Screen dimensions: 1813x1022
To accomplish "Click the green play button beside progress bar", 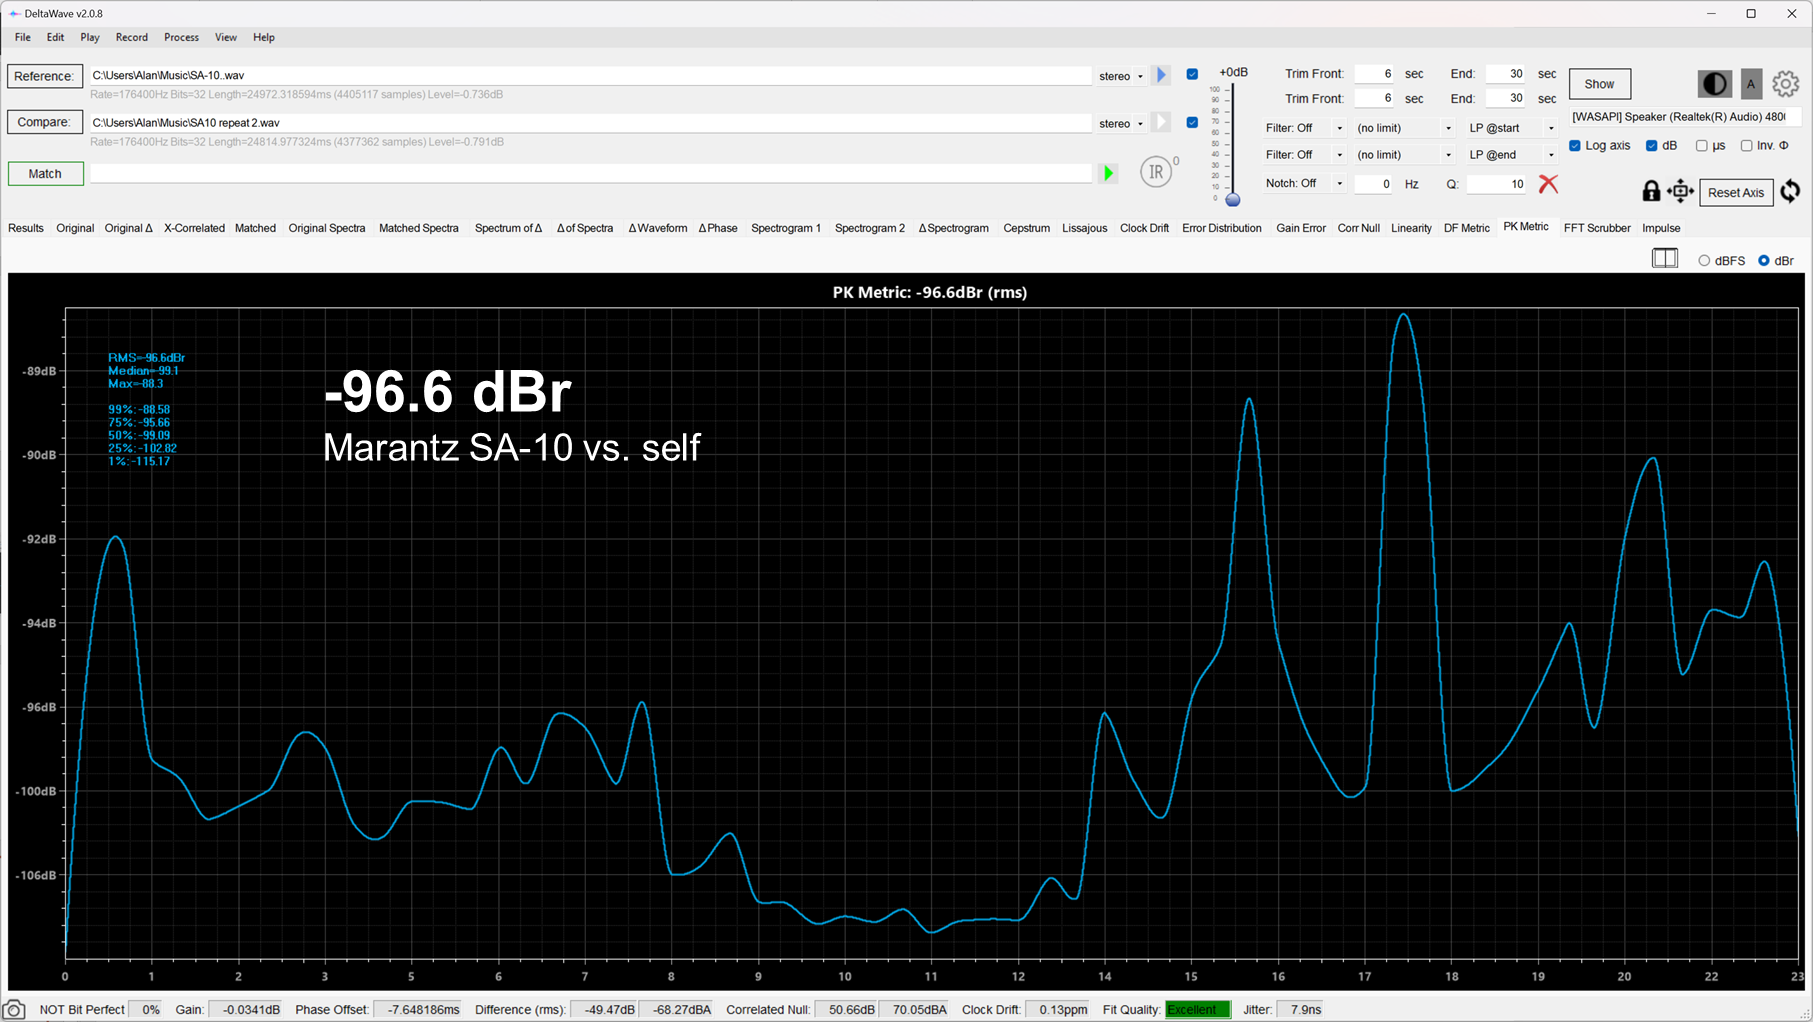I will coord(1108,173).
